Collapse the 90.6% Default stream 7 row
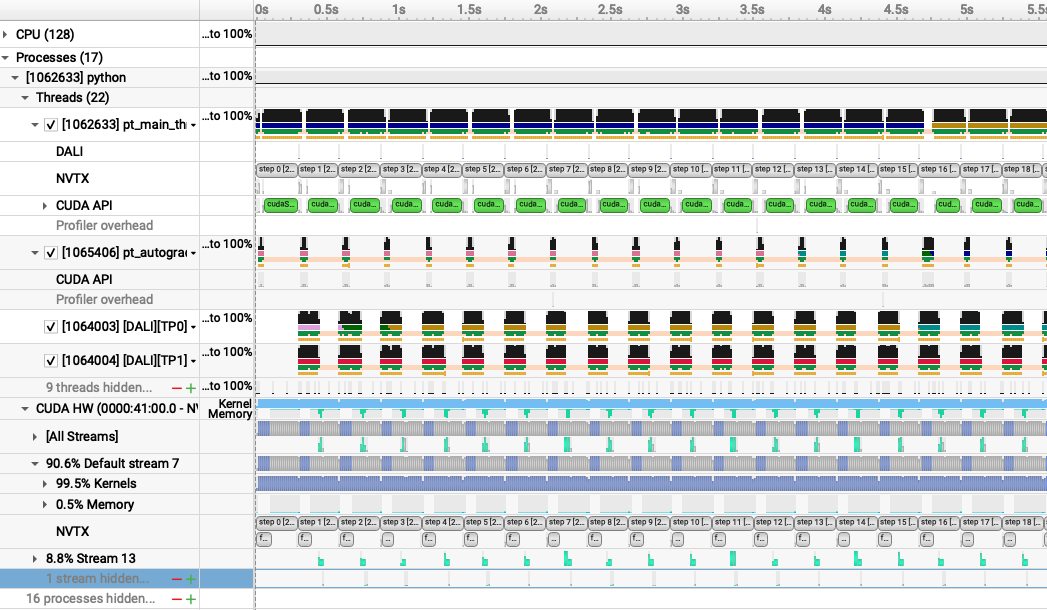1047x610 pixels. [x=35, y=463]
